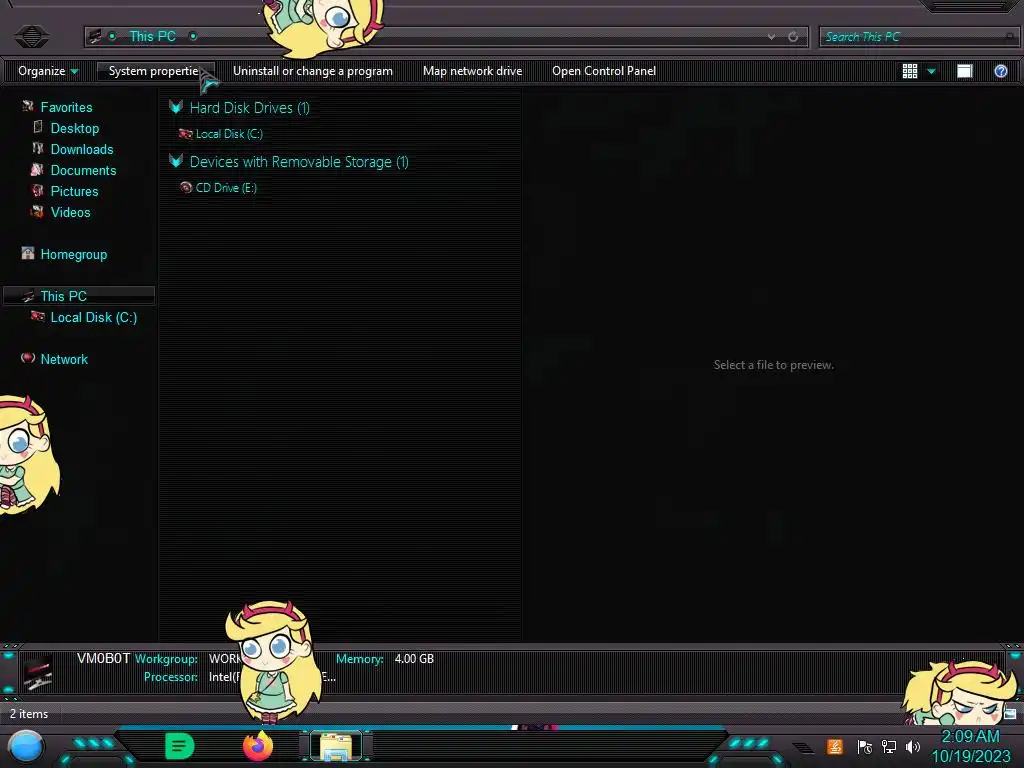Select Favorites in navigation pane
Image resolution: width=1024 pixels, height=768 pixels.
click(66, 107)
